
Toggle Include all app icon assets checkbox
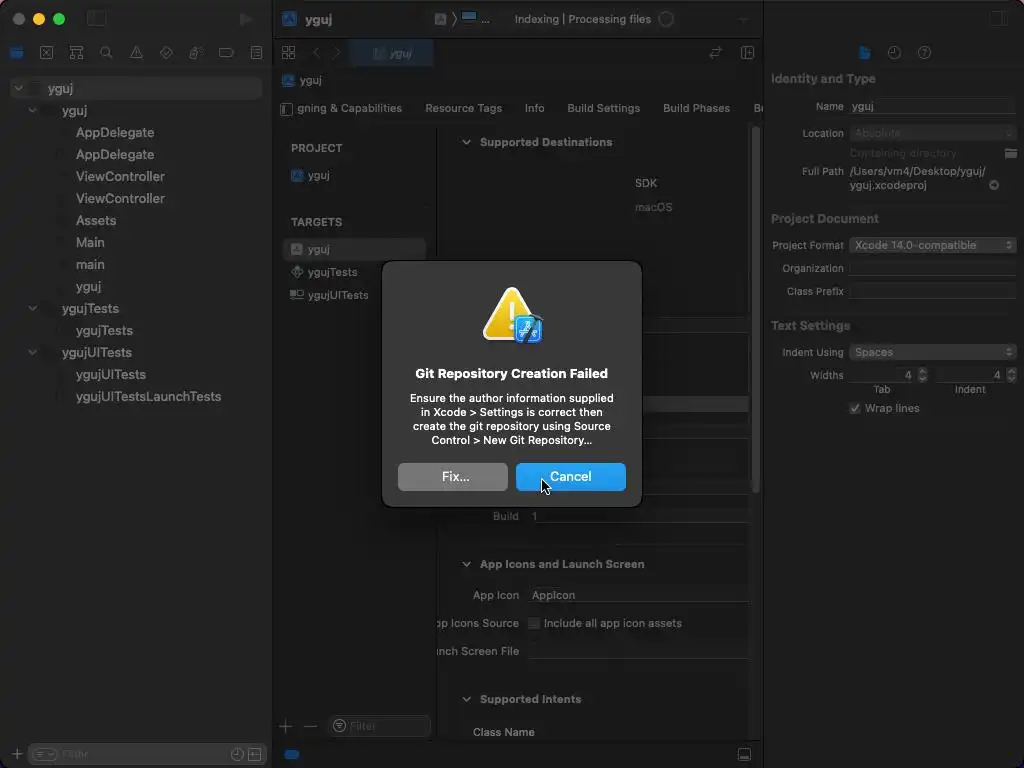click(x=534, y=623)
